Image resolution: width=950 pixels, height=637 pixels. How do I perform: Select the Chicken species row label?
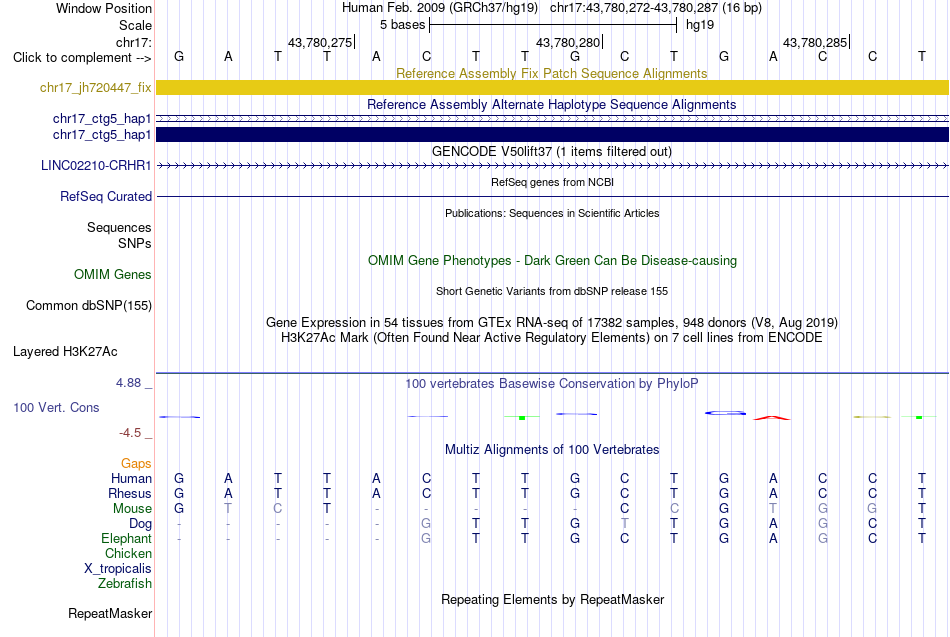tap(128, 553)
